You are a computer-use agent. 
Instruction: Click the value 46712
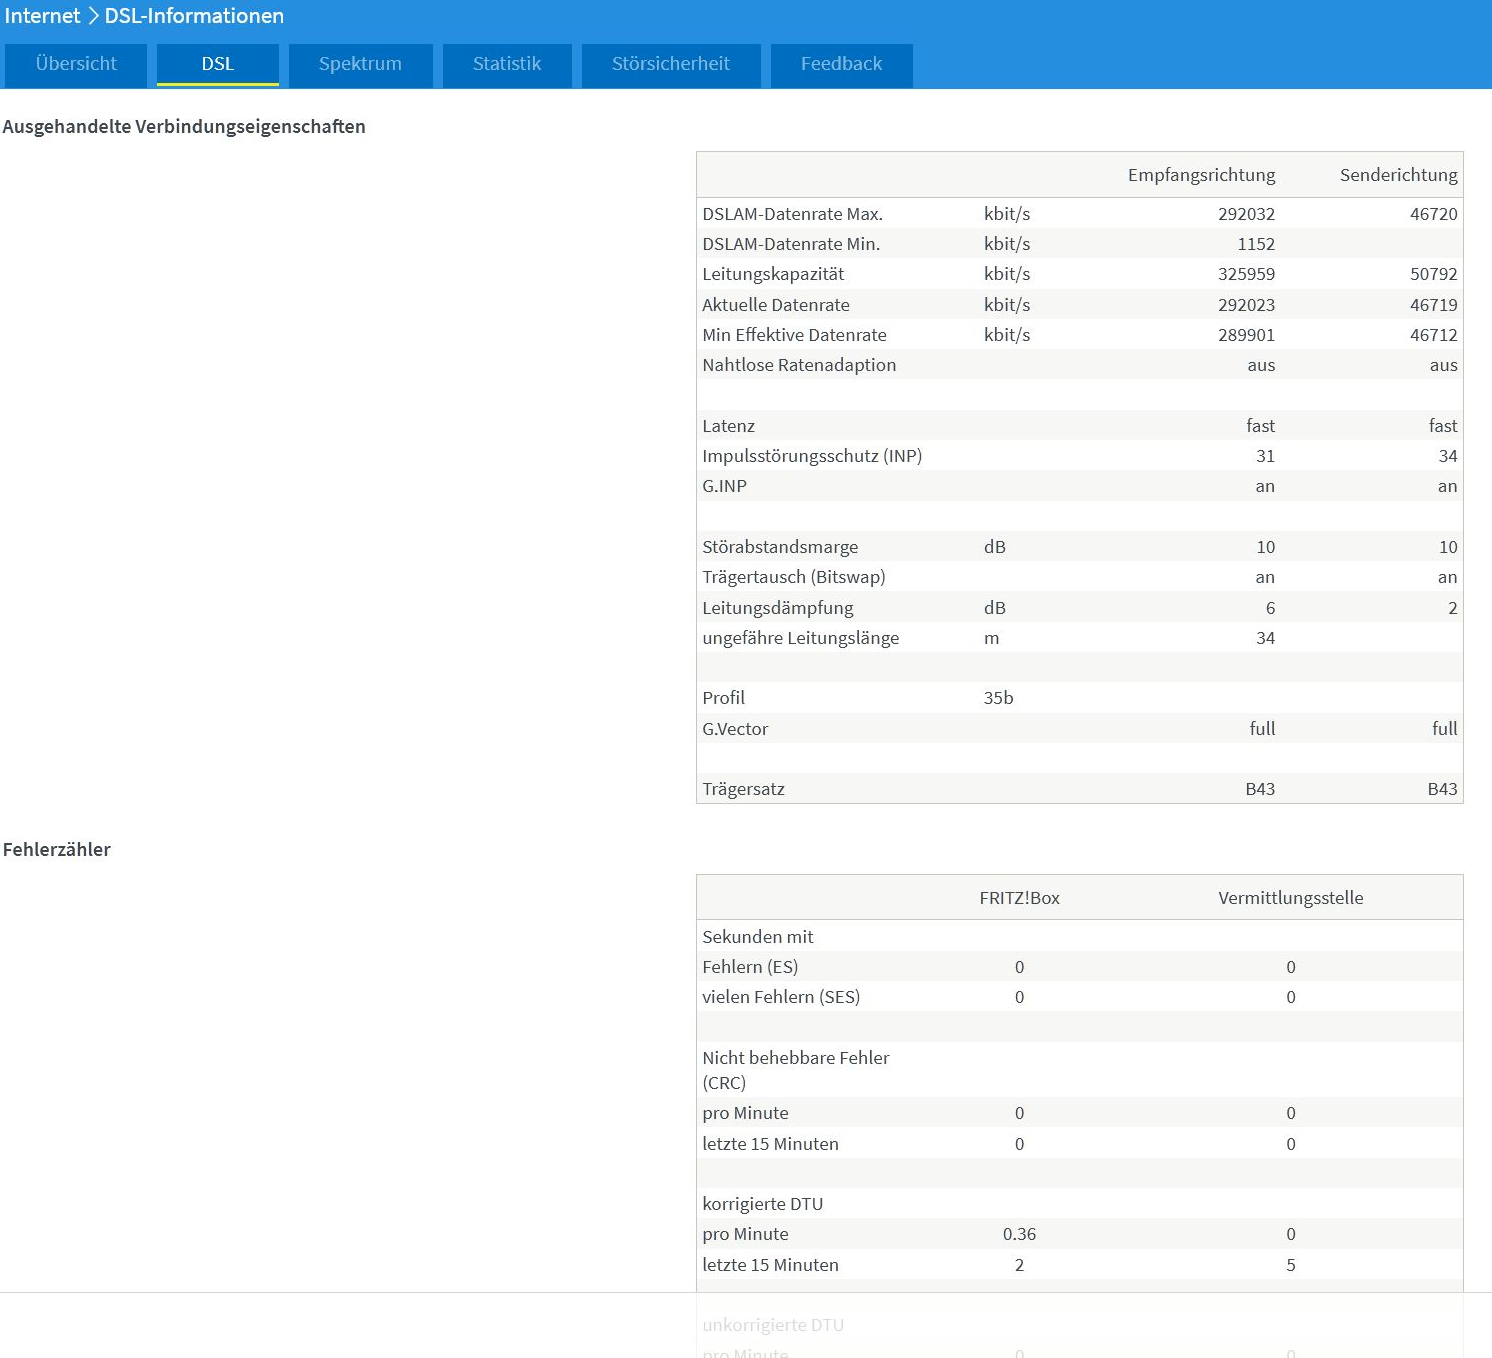(1434, 335)
